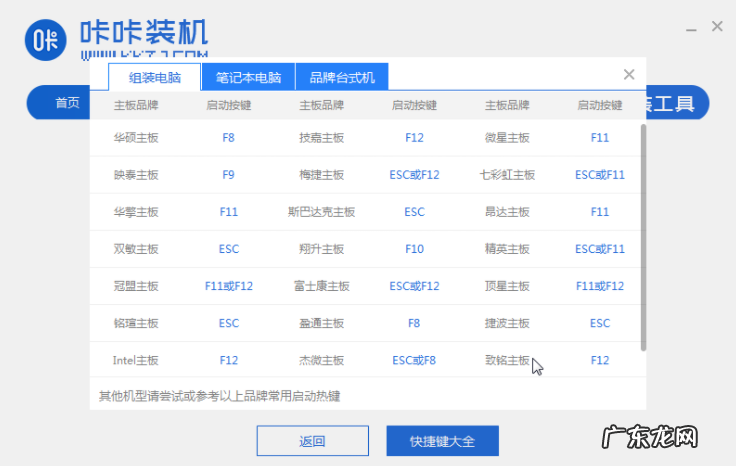Select the 冠盟主板 cell
736x466 pixels.
point(136,286)
